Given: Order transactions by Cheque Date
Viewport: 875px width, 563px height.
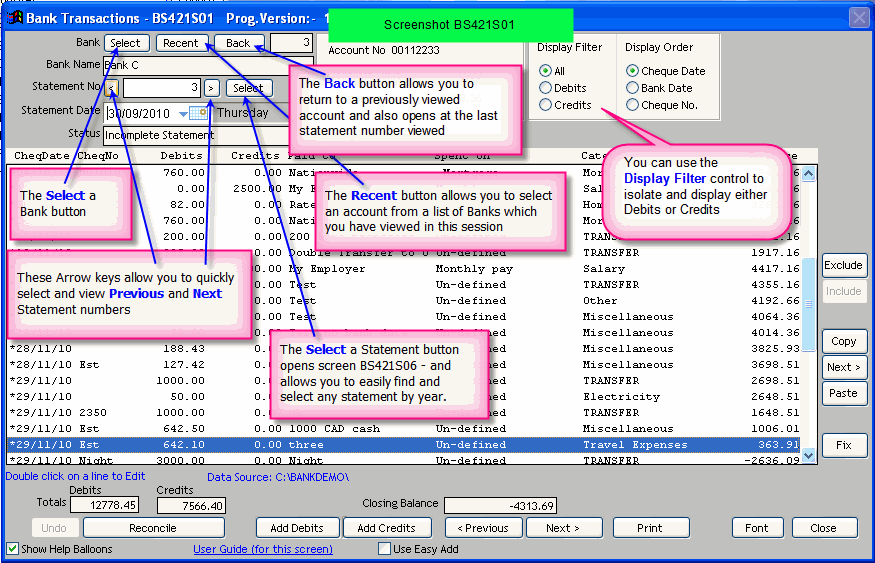Looking at the screenshot, I should click(632, 71).
